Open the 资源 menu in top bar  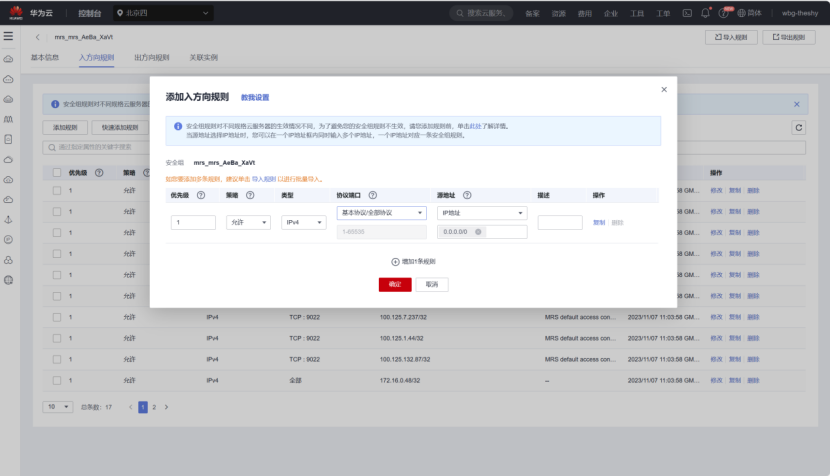point(559,13)
